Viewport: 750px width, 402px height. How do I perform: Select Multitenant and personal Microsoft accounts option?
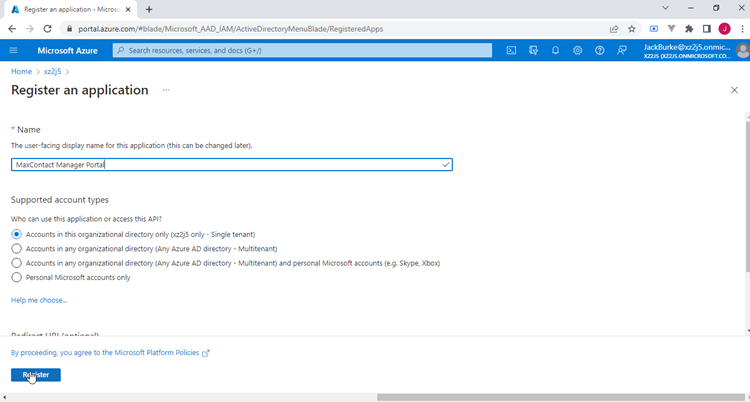point(16,263)
